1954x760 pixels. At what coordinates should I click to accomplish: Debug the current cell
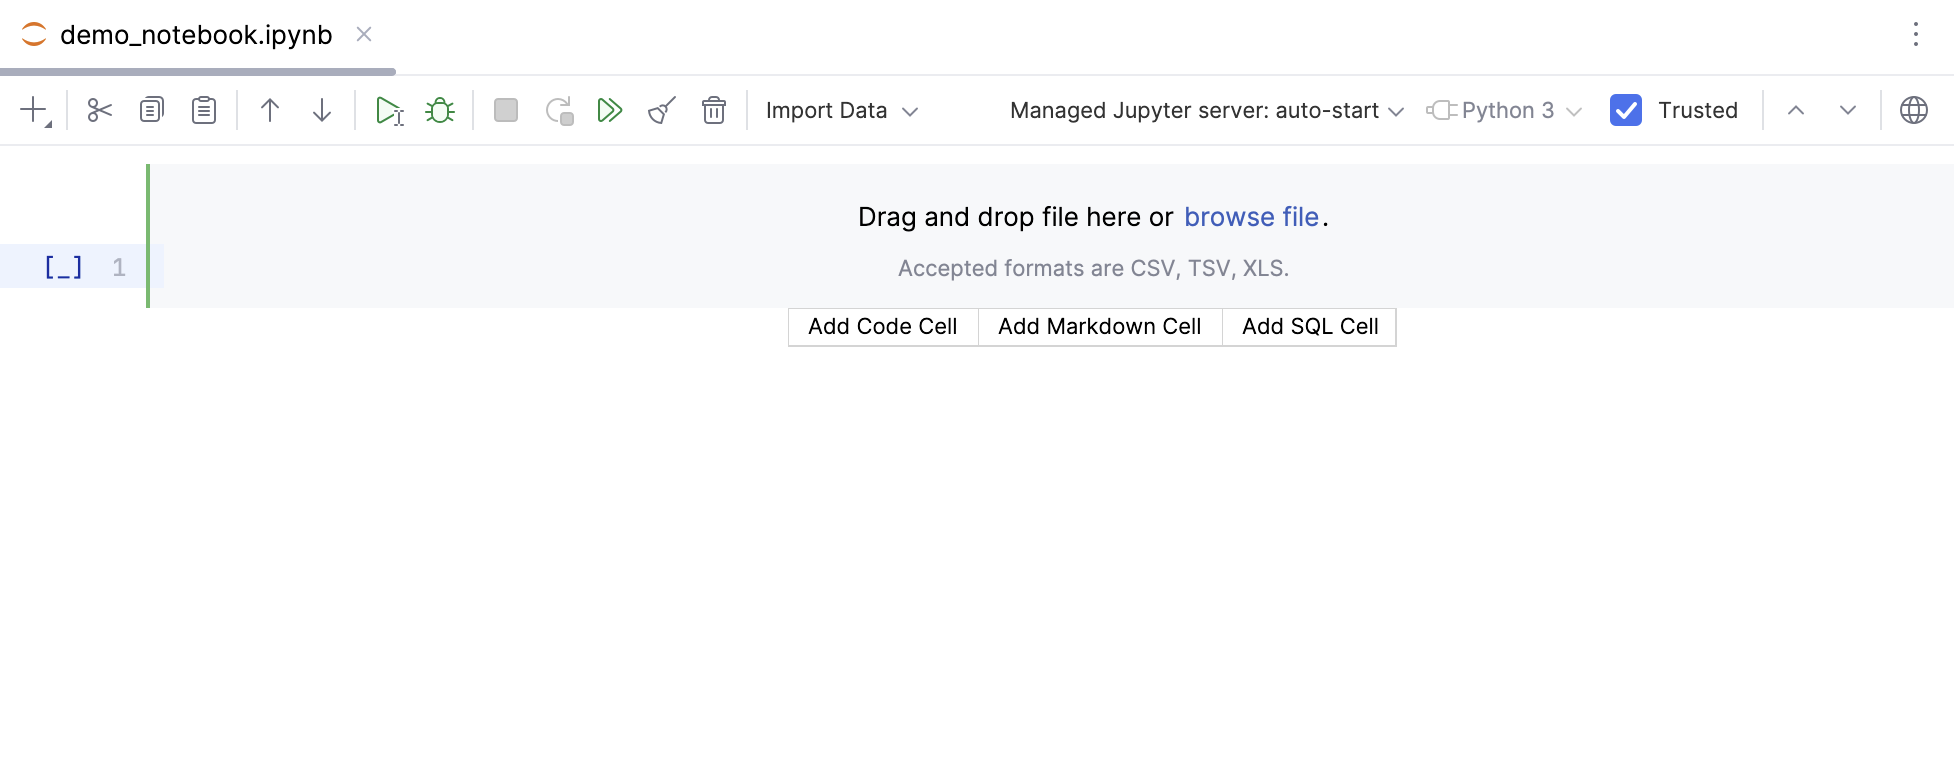[440, 110]
